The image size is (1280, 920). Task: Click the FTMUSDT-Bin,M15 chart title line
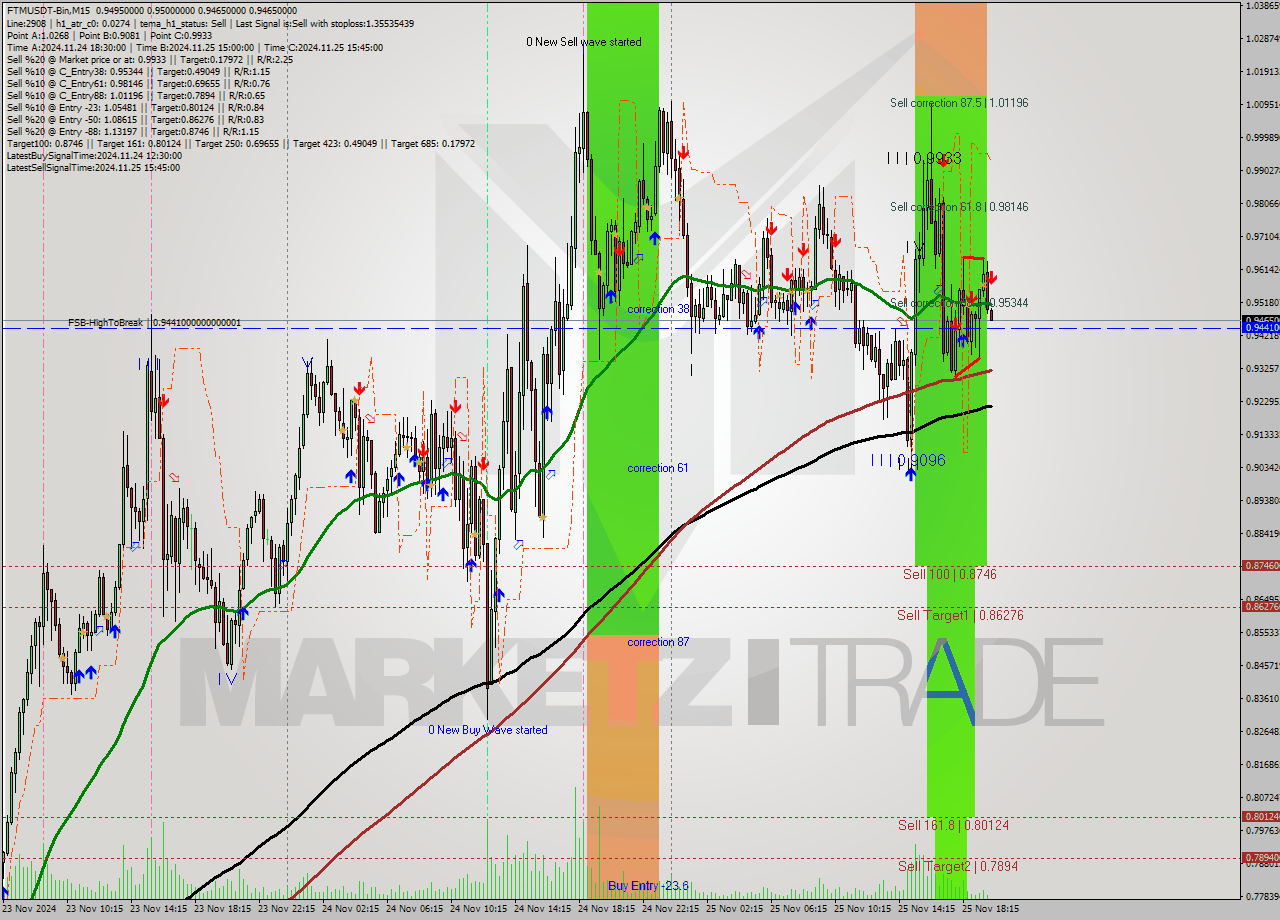tap(151, 10)
